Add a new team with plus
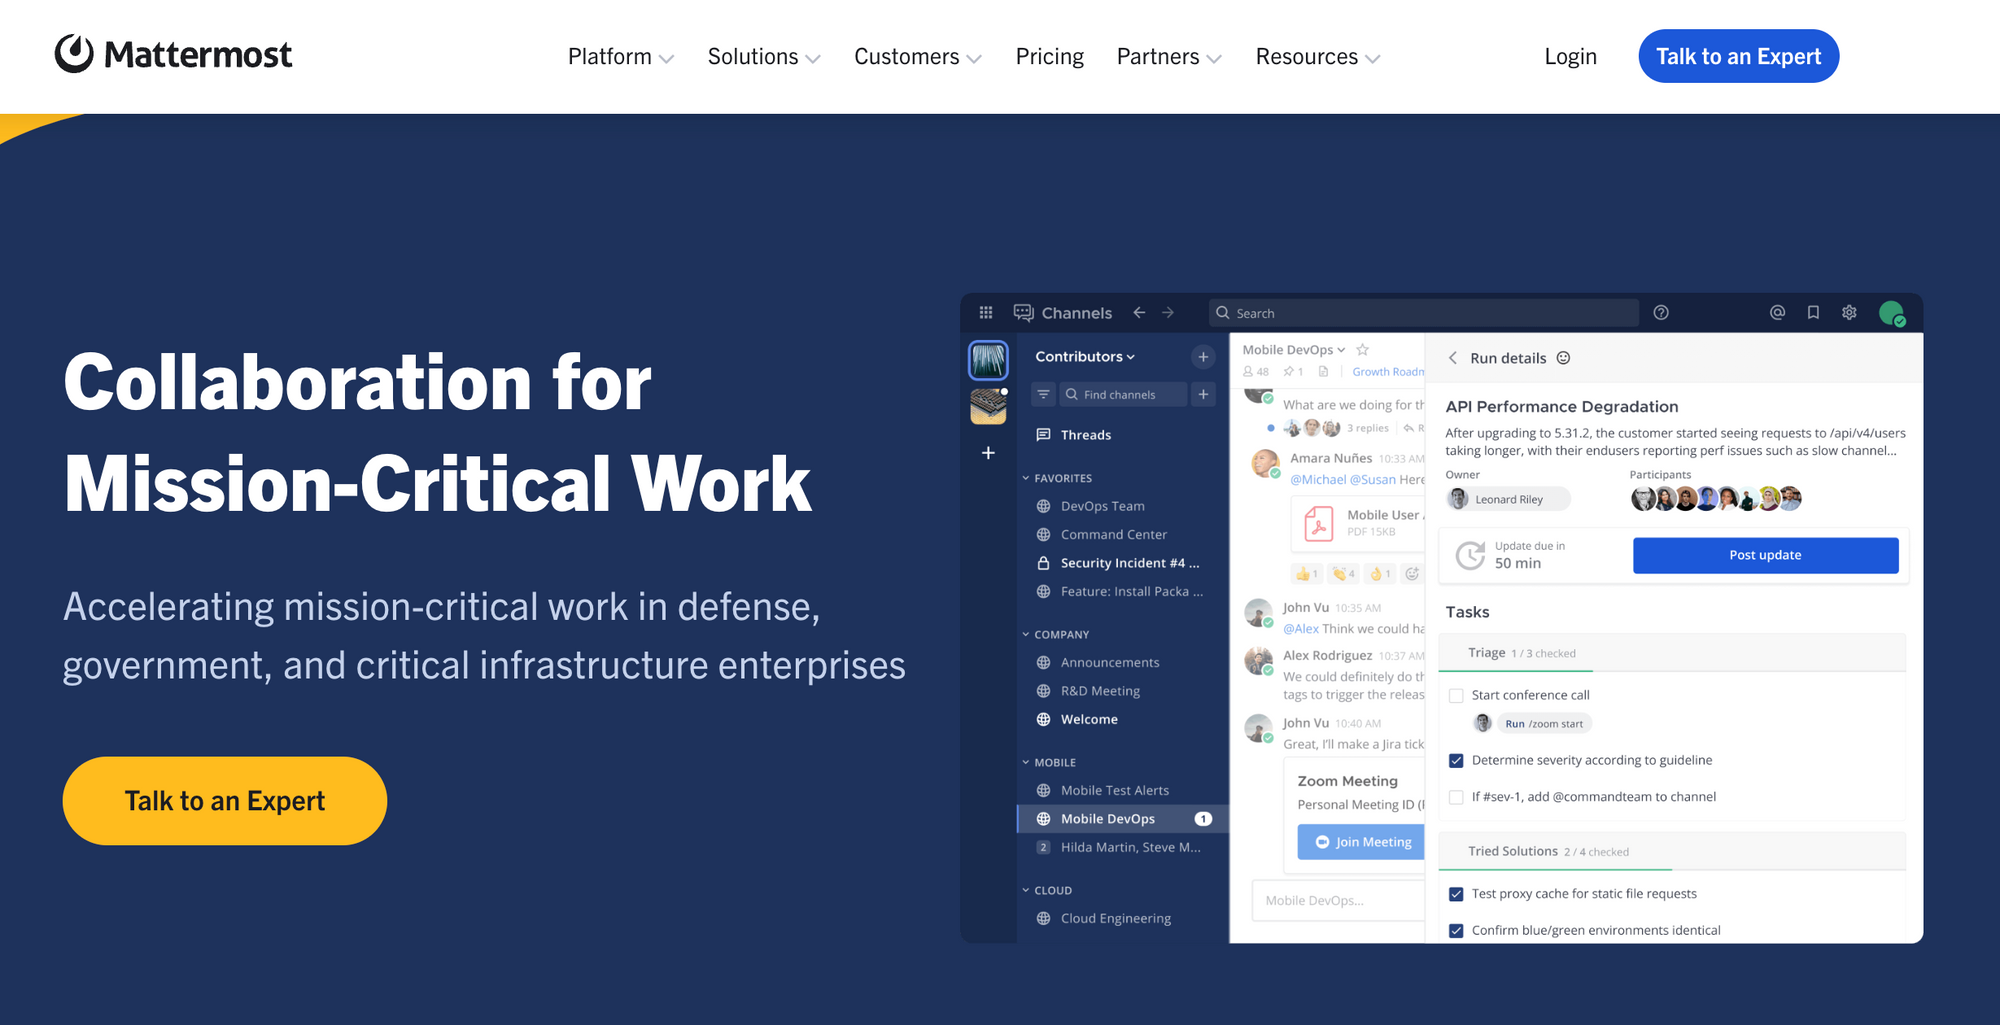 click(988, 453)
